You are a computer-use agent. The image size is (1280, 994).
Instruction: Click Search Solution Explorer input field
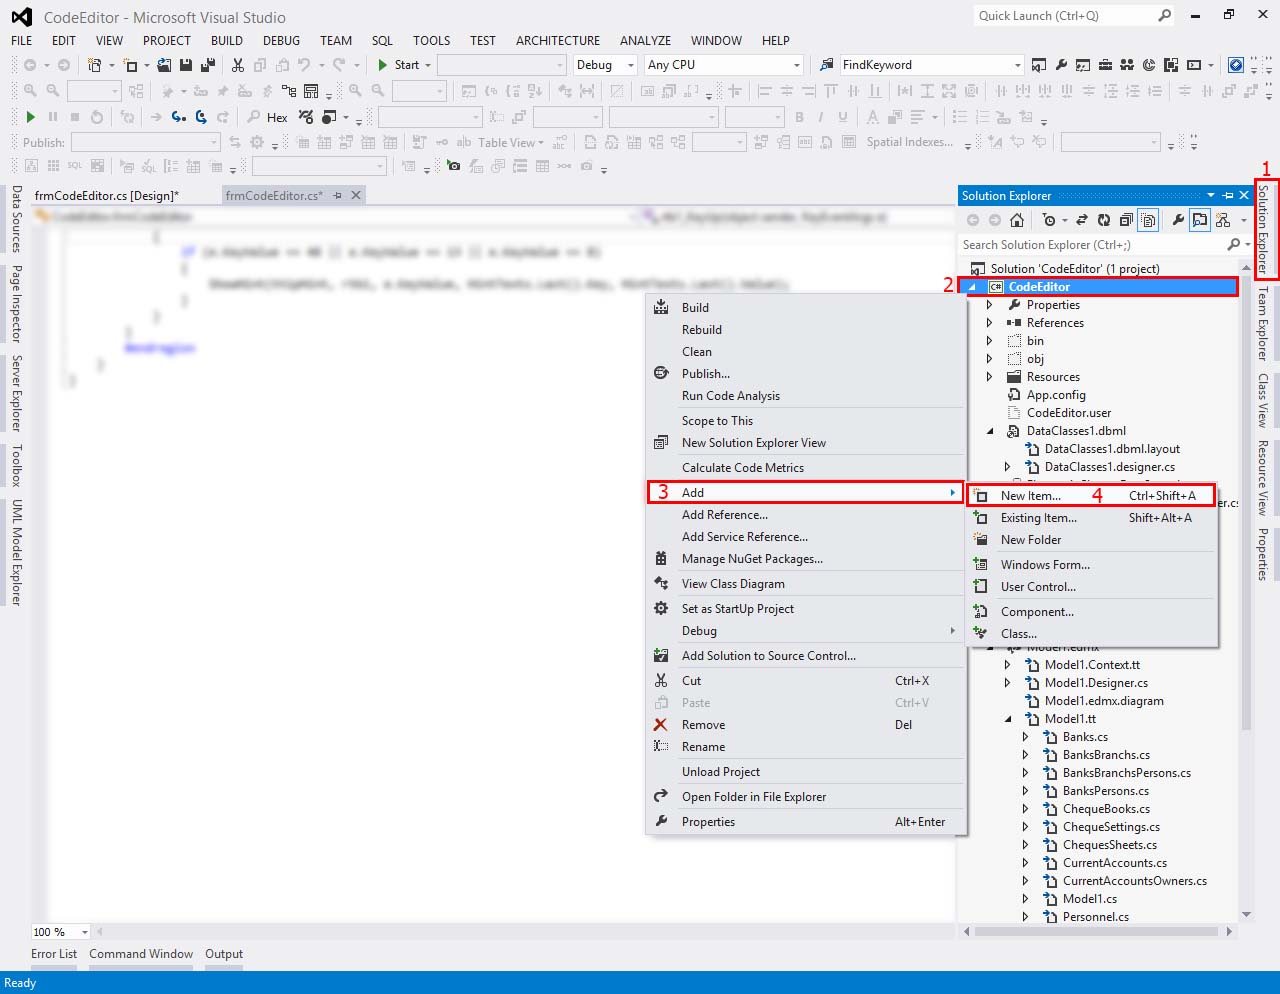(x=1092, y=245)
